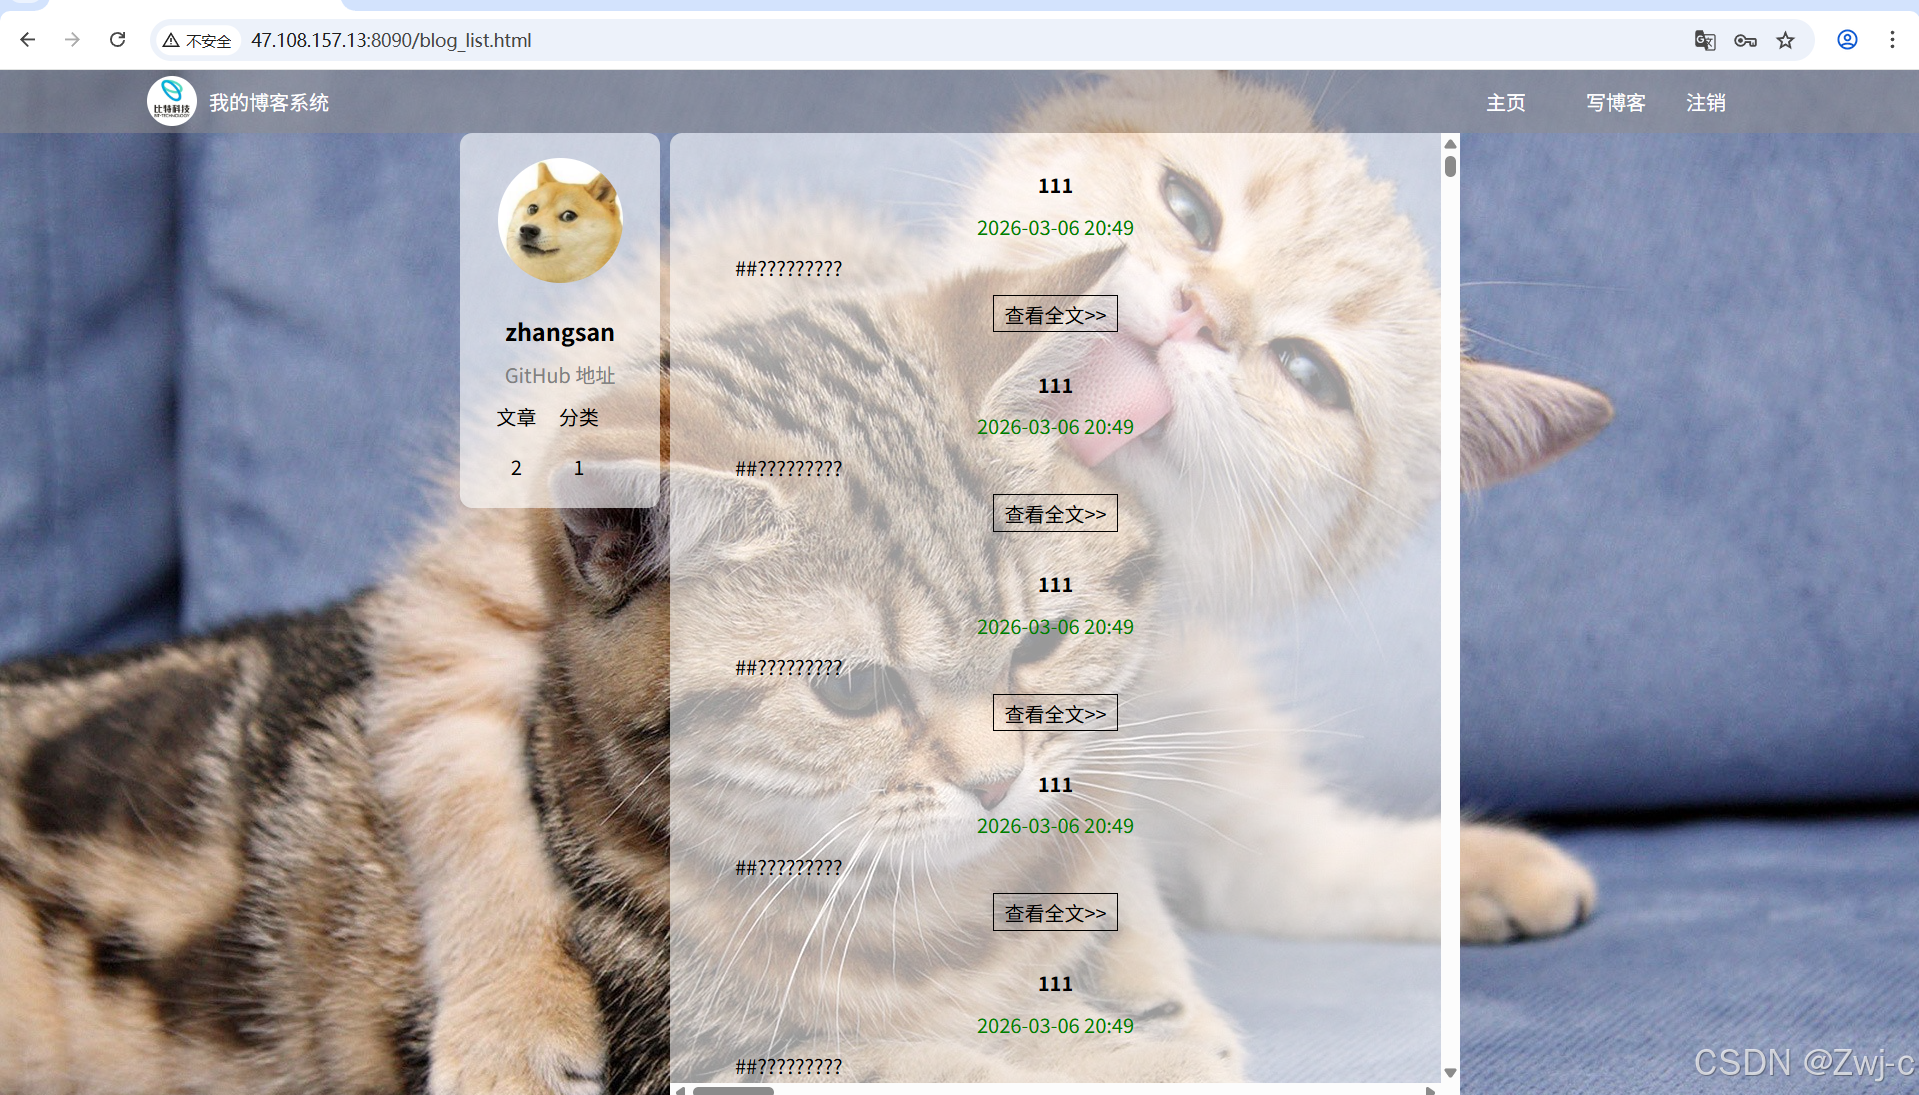1919x1095 pixels.
Task: Open the GitHub 地址 link
Action: 560,376
